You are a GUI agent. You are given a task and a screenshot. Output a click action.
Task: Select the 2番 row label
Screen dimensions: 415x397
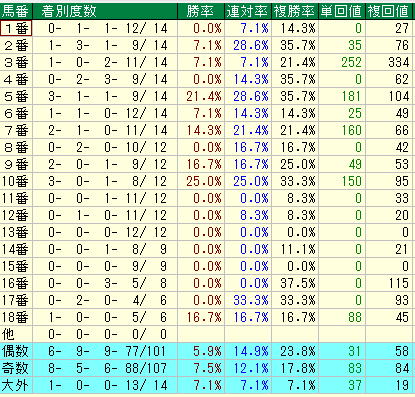(16, 45)
